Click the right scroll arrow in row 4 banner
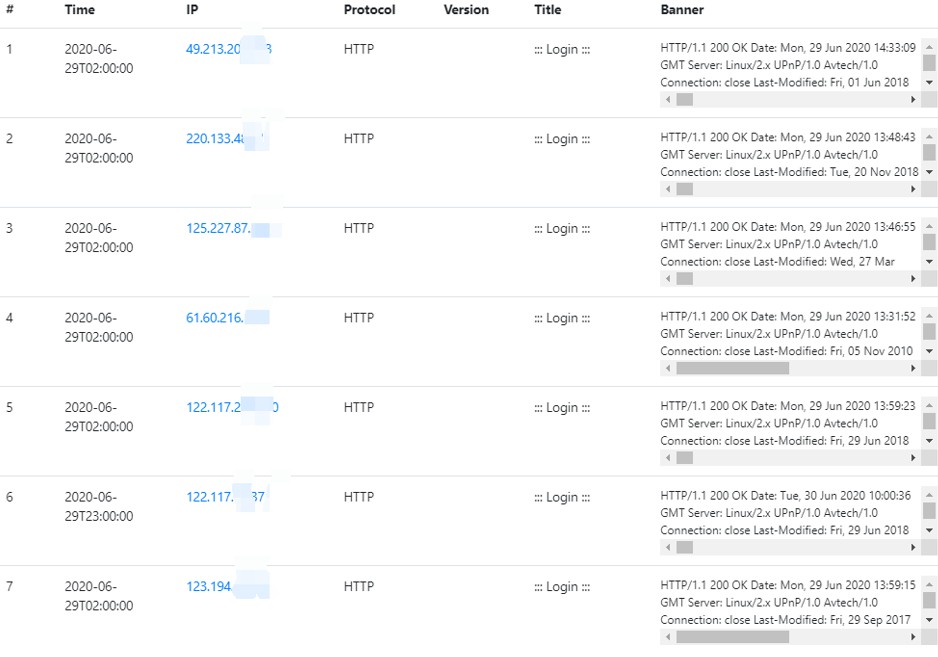 [912, 368]
